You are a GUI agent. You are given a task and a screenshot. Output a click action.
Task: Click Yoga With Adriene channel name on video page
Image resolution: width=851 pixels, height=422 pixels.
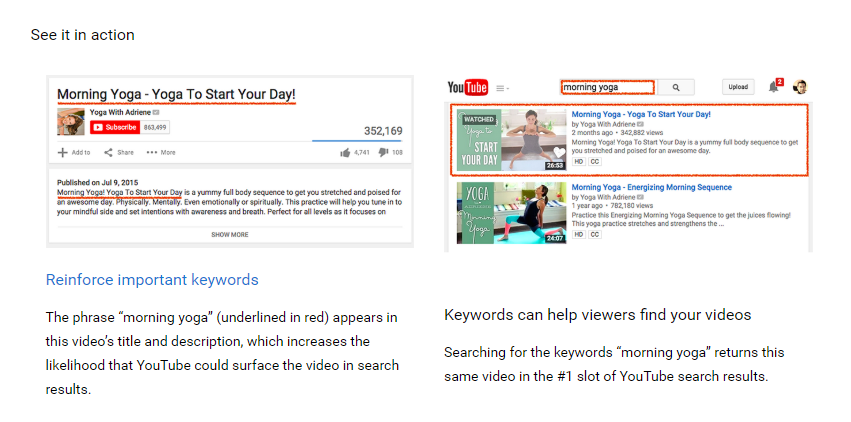(x=120, y=112)
